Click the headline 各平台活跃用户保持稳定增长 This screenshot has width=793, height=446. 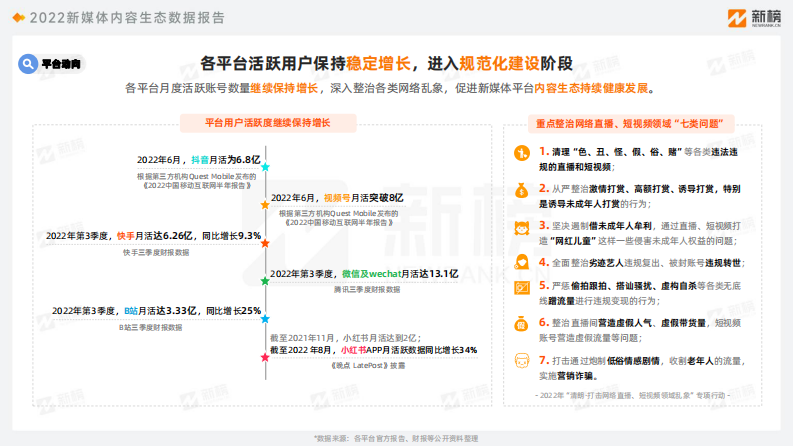305,64
